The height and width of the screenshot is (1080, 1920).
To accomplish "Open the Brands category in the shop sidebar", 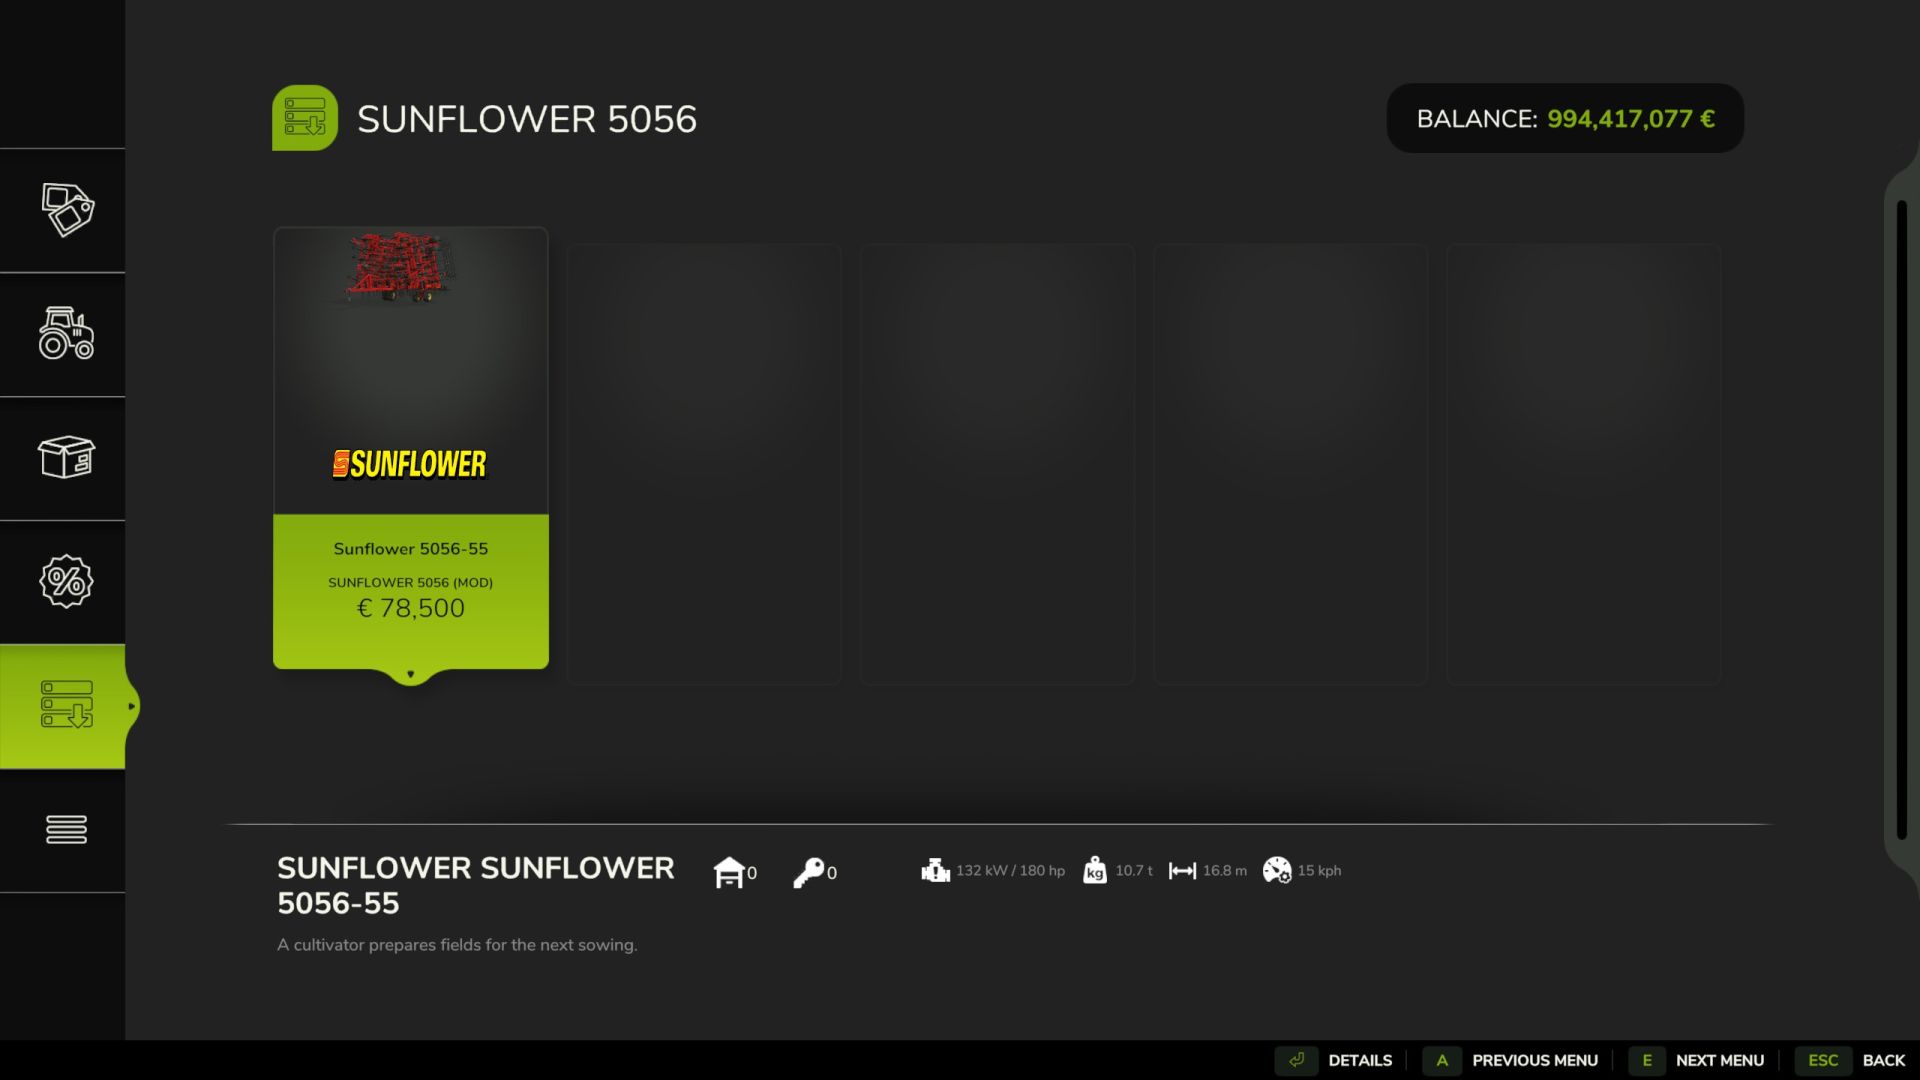I will click(67, 211).
